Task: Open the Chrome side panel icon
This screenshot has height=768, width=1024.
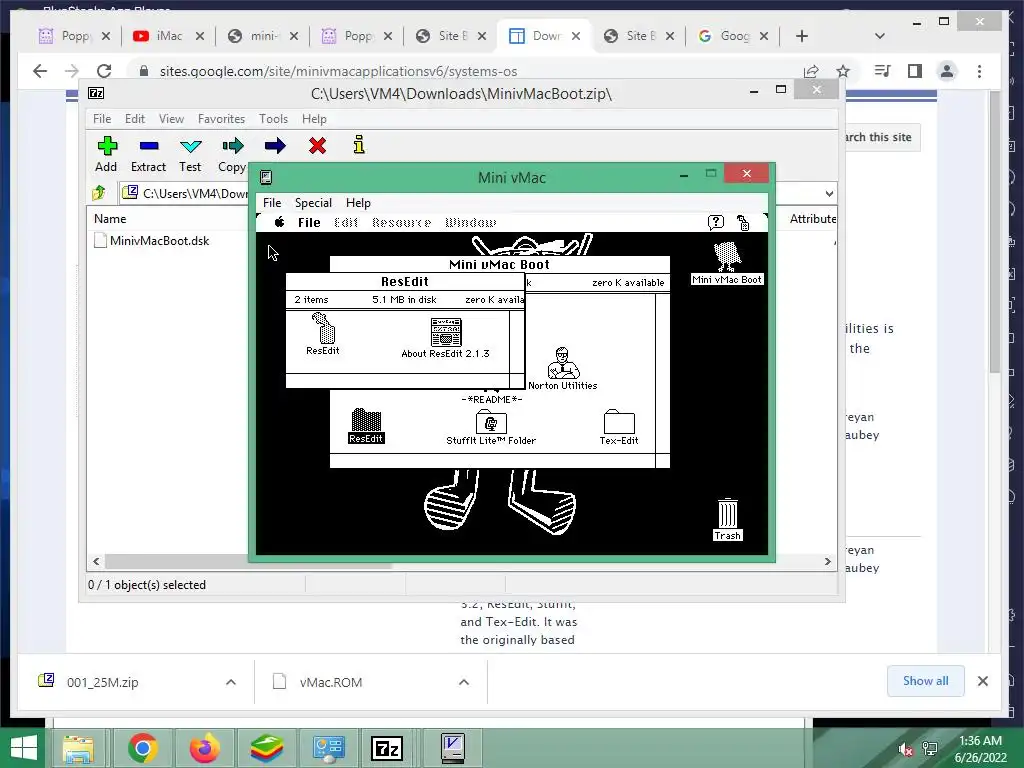Action: (x=914, y=71)
